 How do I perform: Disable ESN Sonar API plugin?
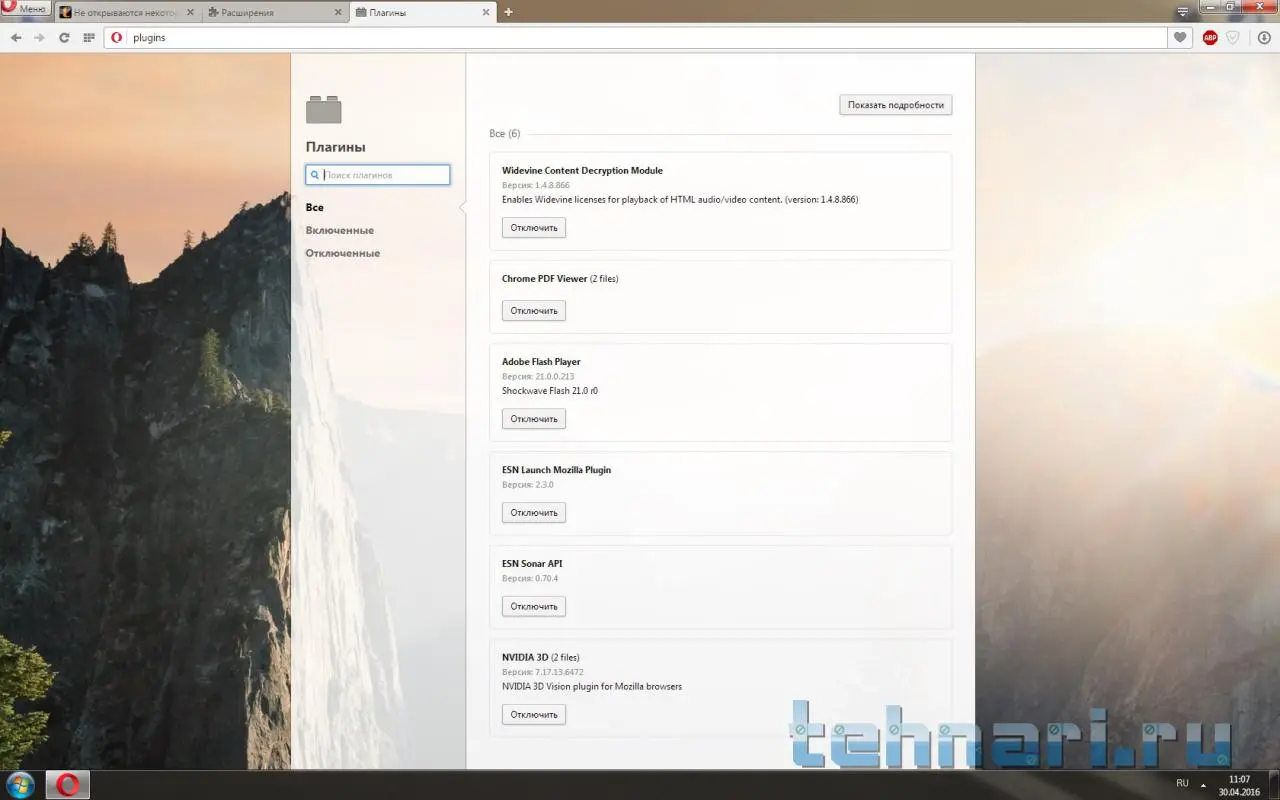click(534, 606)
